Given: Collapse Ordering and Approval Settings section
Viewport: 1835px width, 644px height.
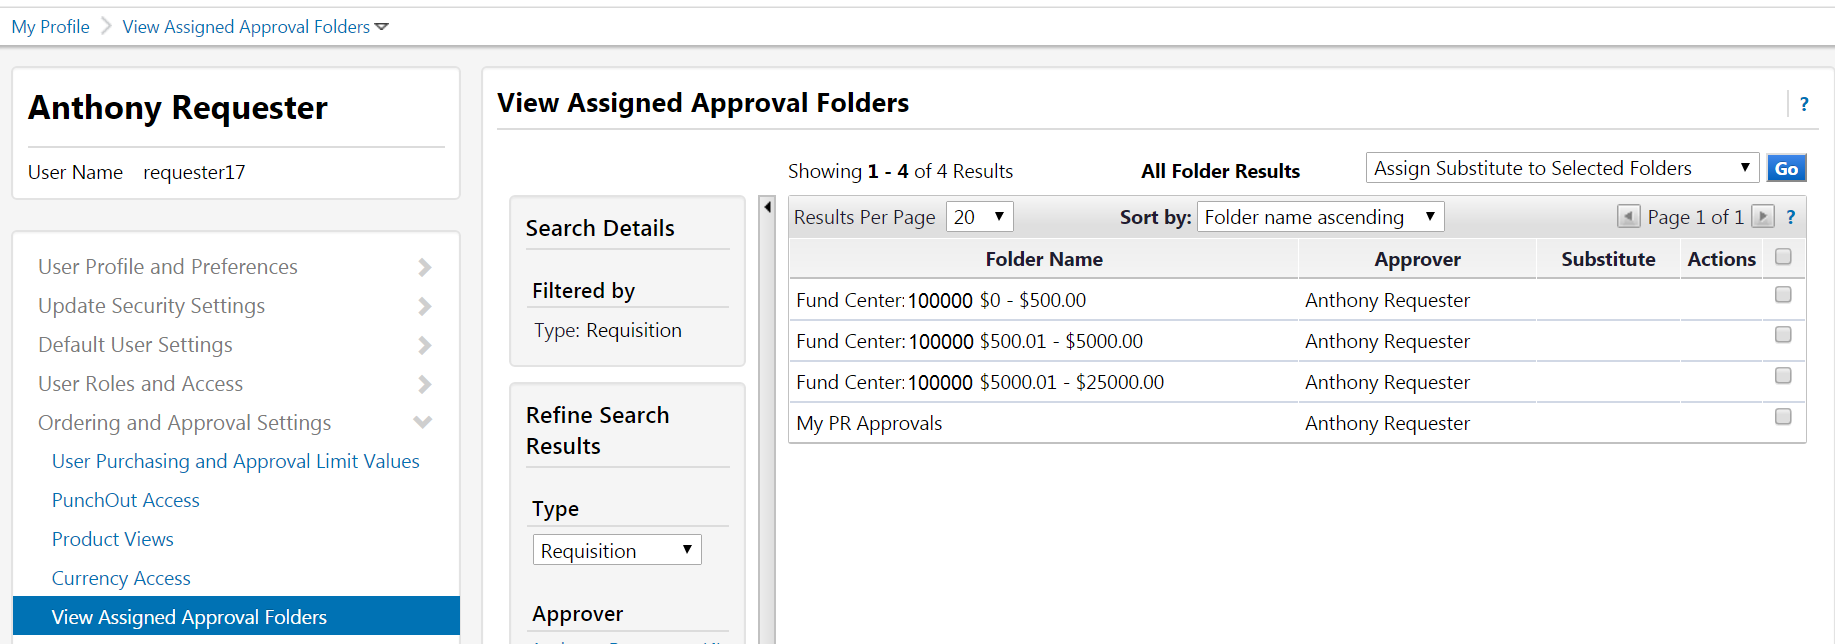Looking at the screenshot, I should coord(423,423).
